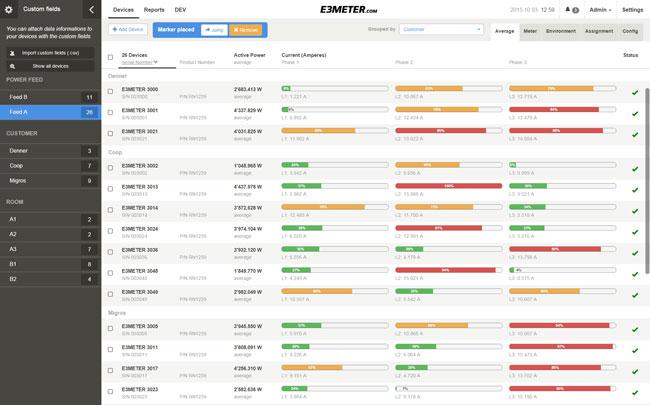This screenshot has width=650, height=405.
Task: Click Phase 3 red bar of E3METER 3011
Action: tap(561, 346)
